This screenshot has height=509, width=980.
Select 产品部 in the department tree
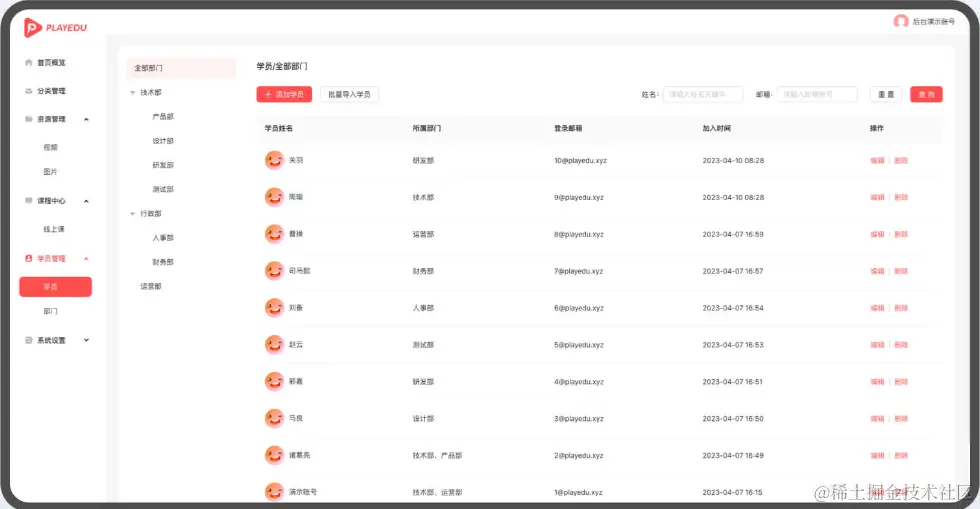(163, 116)
